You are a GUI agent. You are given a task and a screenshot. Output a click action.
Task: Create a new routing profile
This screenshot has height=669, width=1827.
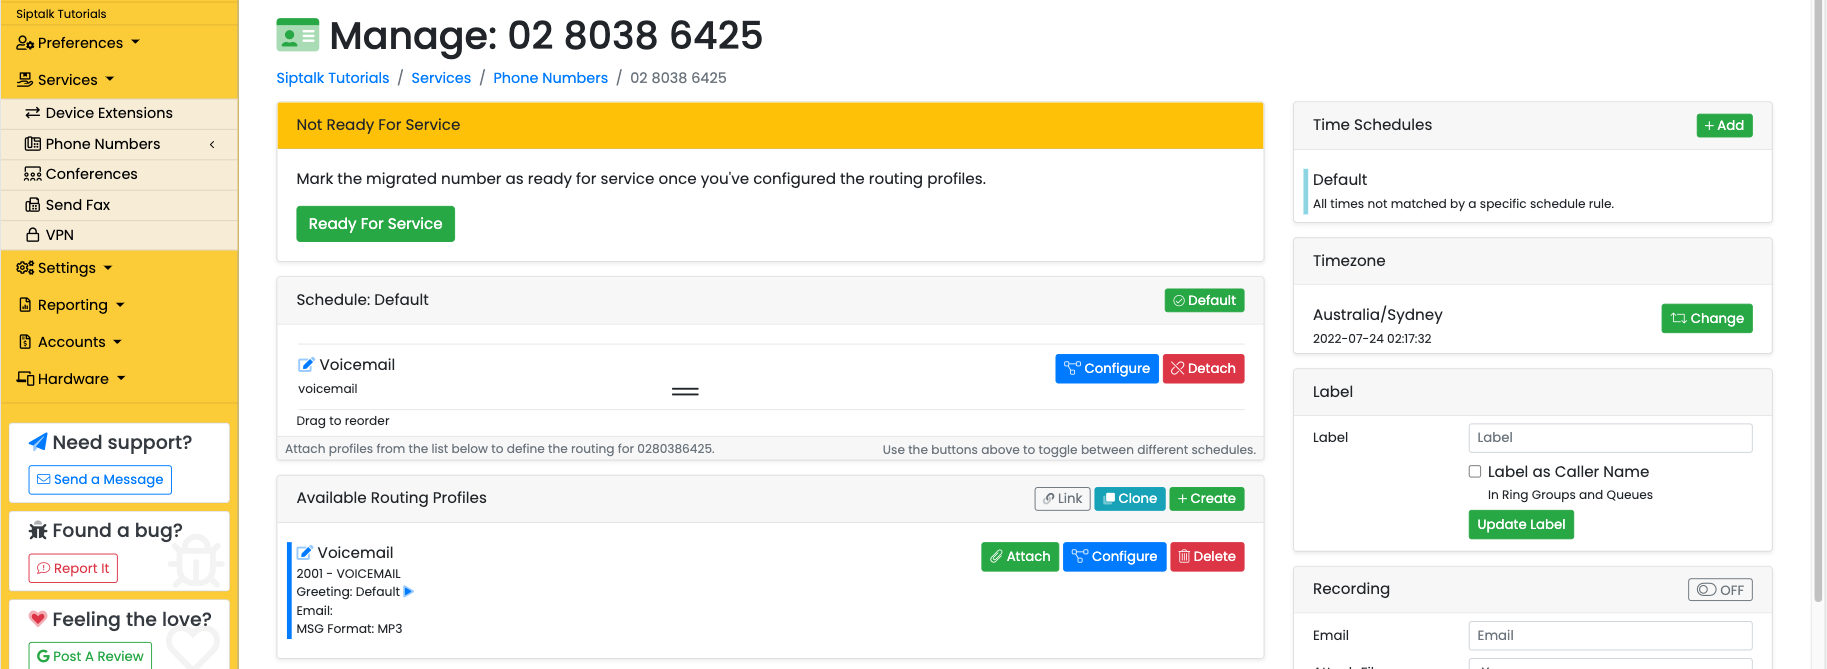coord(1207,499)
